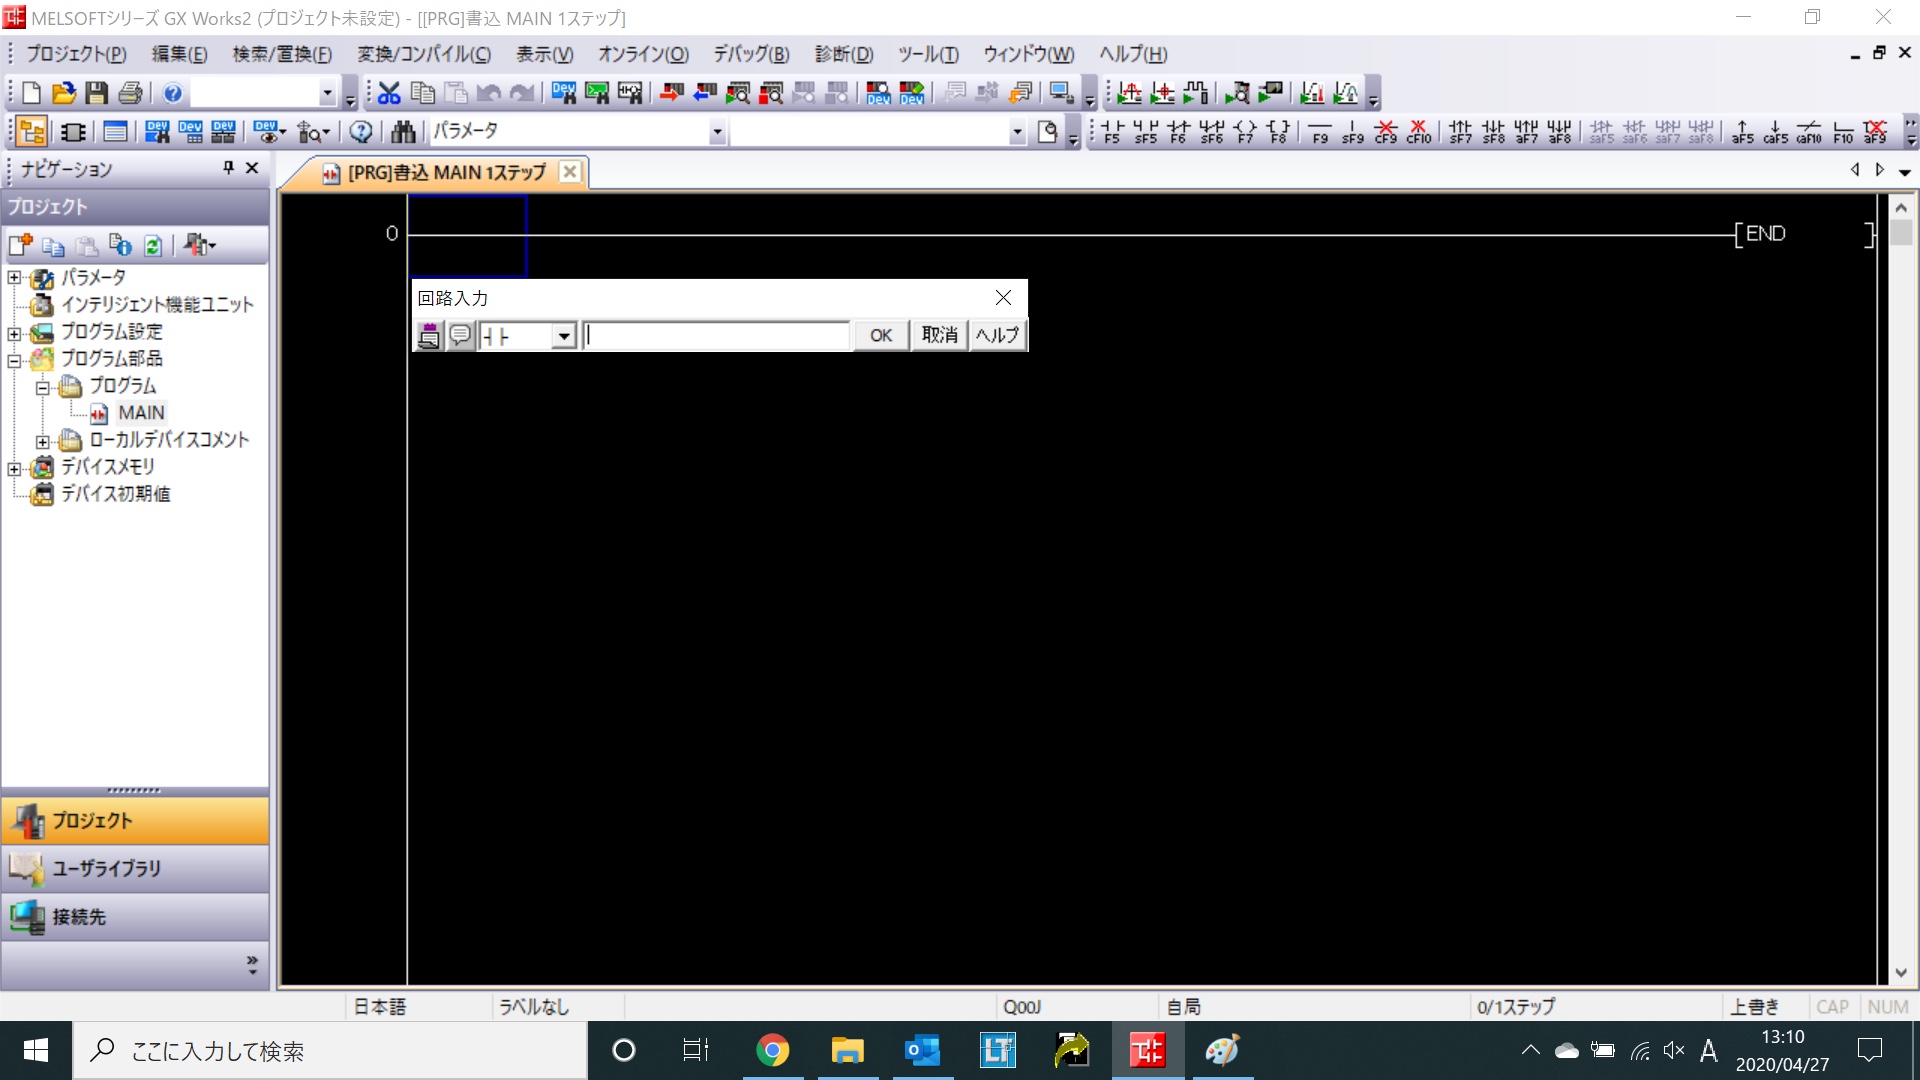Select デバイス初期値 in the project tree
Image resolution: width=1920 pixels, height=1080 pixels.
point(115,494)
